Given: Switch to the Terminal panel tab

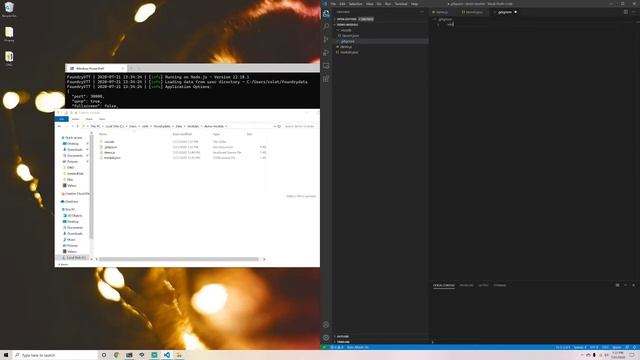Looking at the screenshot, I should click(x=500, y=285).
